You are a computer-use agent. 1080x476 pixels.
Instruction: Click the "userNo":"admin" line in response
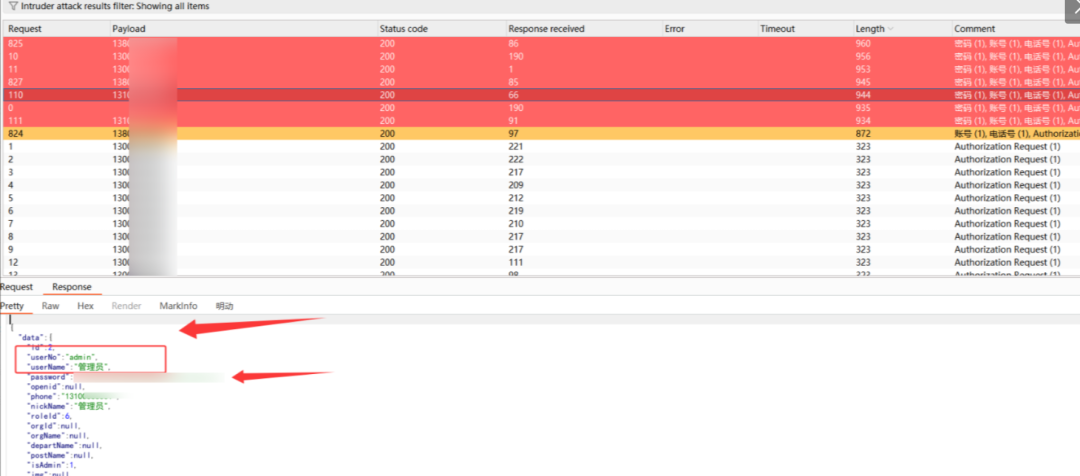pyautogui.click(x=63, y=357)
